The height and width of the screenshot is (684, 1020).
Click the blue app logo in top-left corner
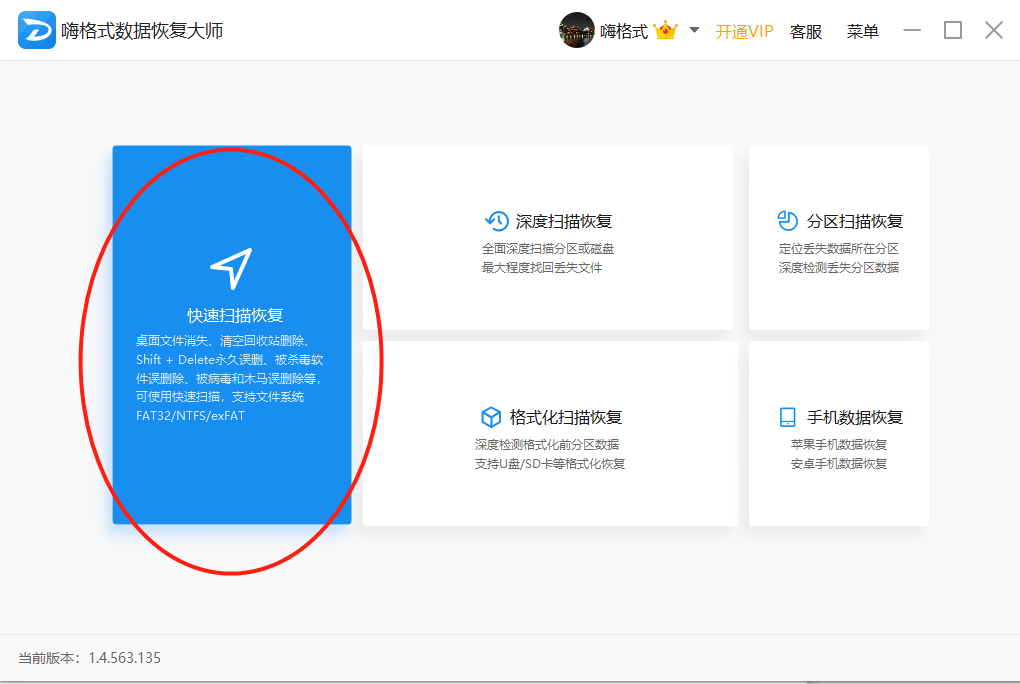(x=37, y=30)
